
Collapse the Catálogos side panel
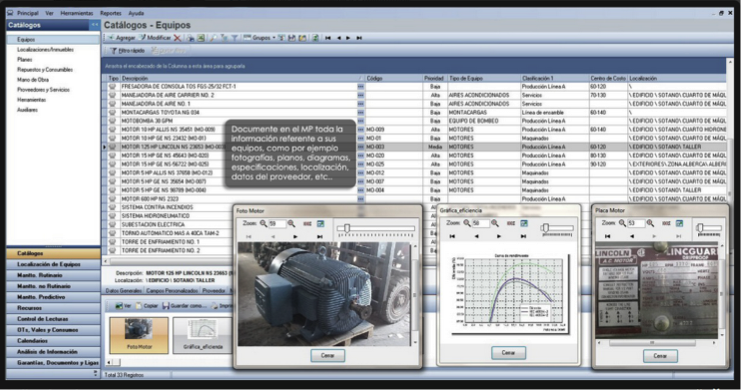[95, 25]
